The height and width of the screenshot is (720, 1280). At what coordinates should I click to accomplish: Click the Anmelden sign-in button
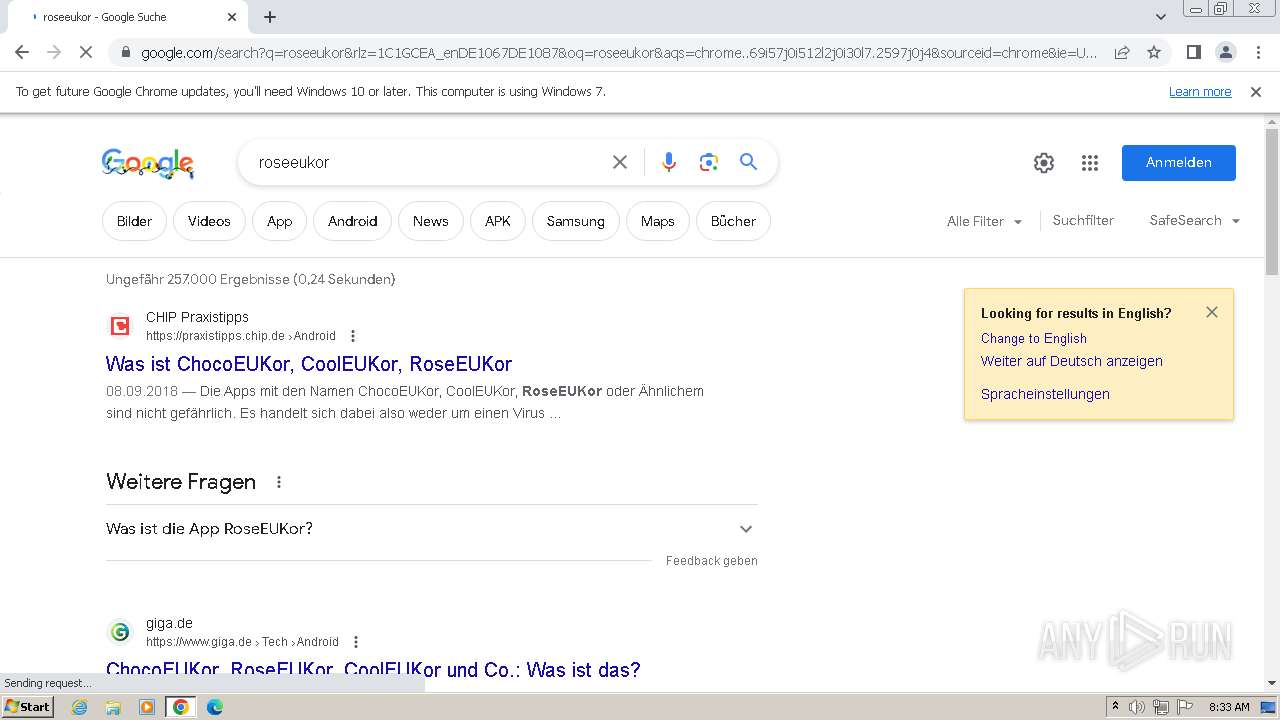click(x=1179, y=163)
